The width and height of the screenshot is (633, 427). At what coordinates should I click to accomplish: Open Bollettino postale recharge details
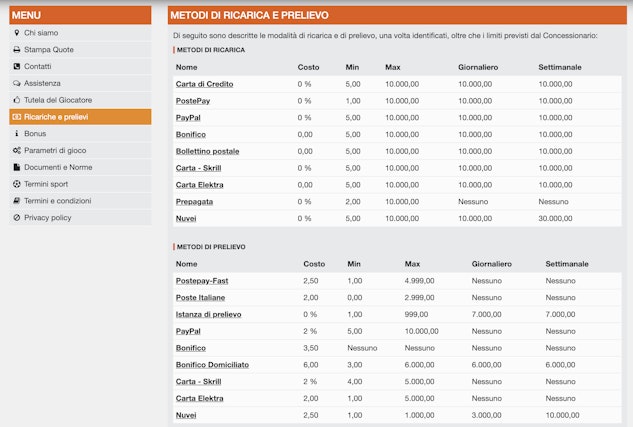click(x=207, y=151)
